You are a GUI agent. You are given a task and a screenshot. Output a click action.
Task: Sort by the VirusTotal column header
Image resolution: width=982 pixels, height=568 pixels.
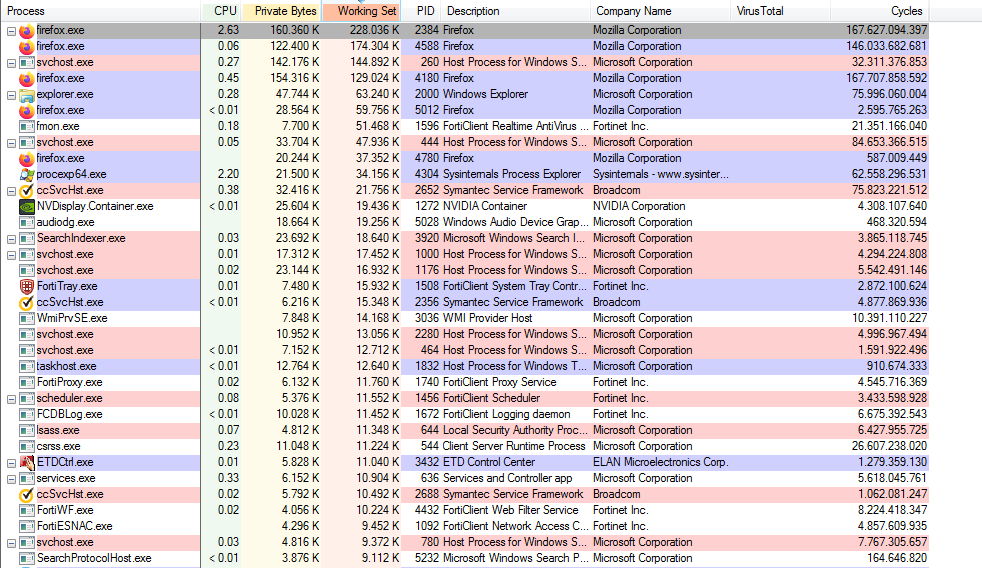click(780, 11)
